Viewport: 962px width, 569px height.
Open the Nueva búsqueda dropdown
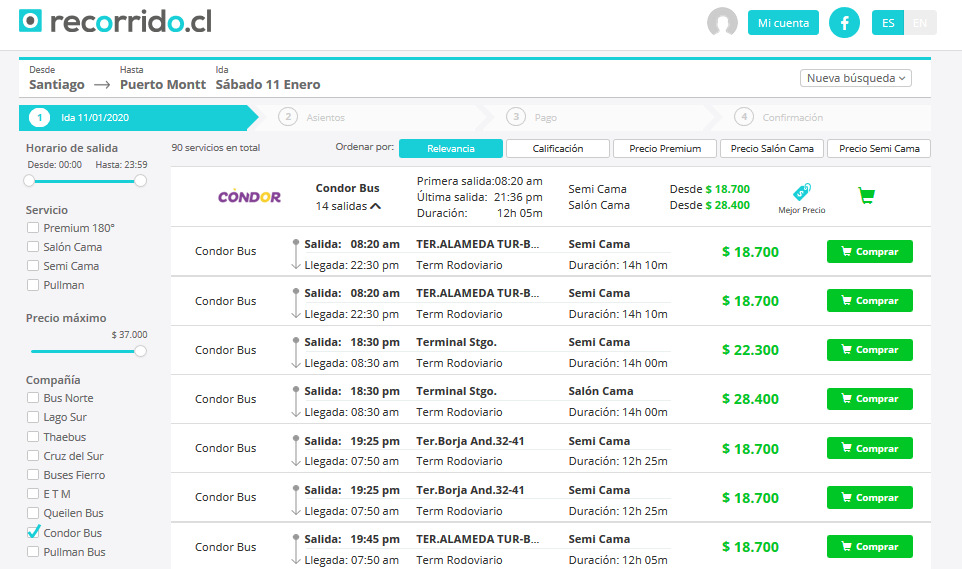[855, 79]
